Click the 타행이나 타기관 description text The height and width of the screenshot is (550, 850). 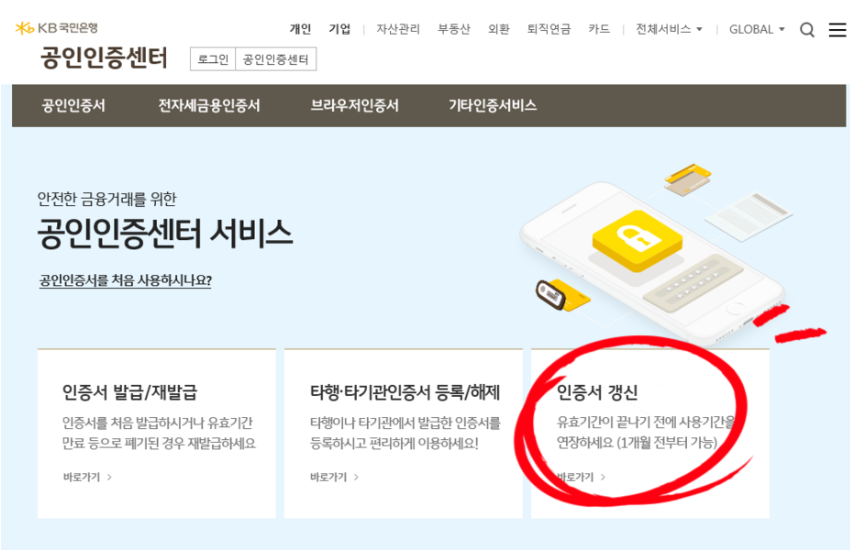point(405,433)
